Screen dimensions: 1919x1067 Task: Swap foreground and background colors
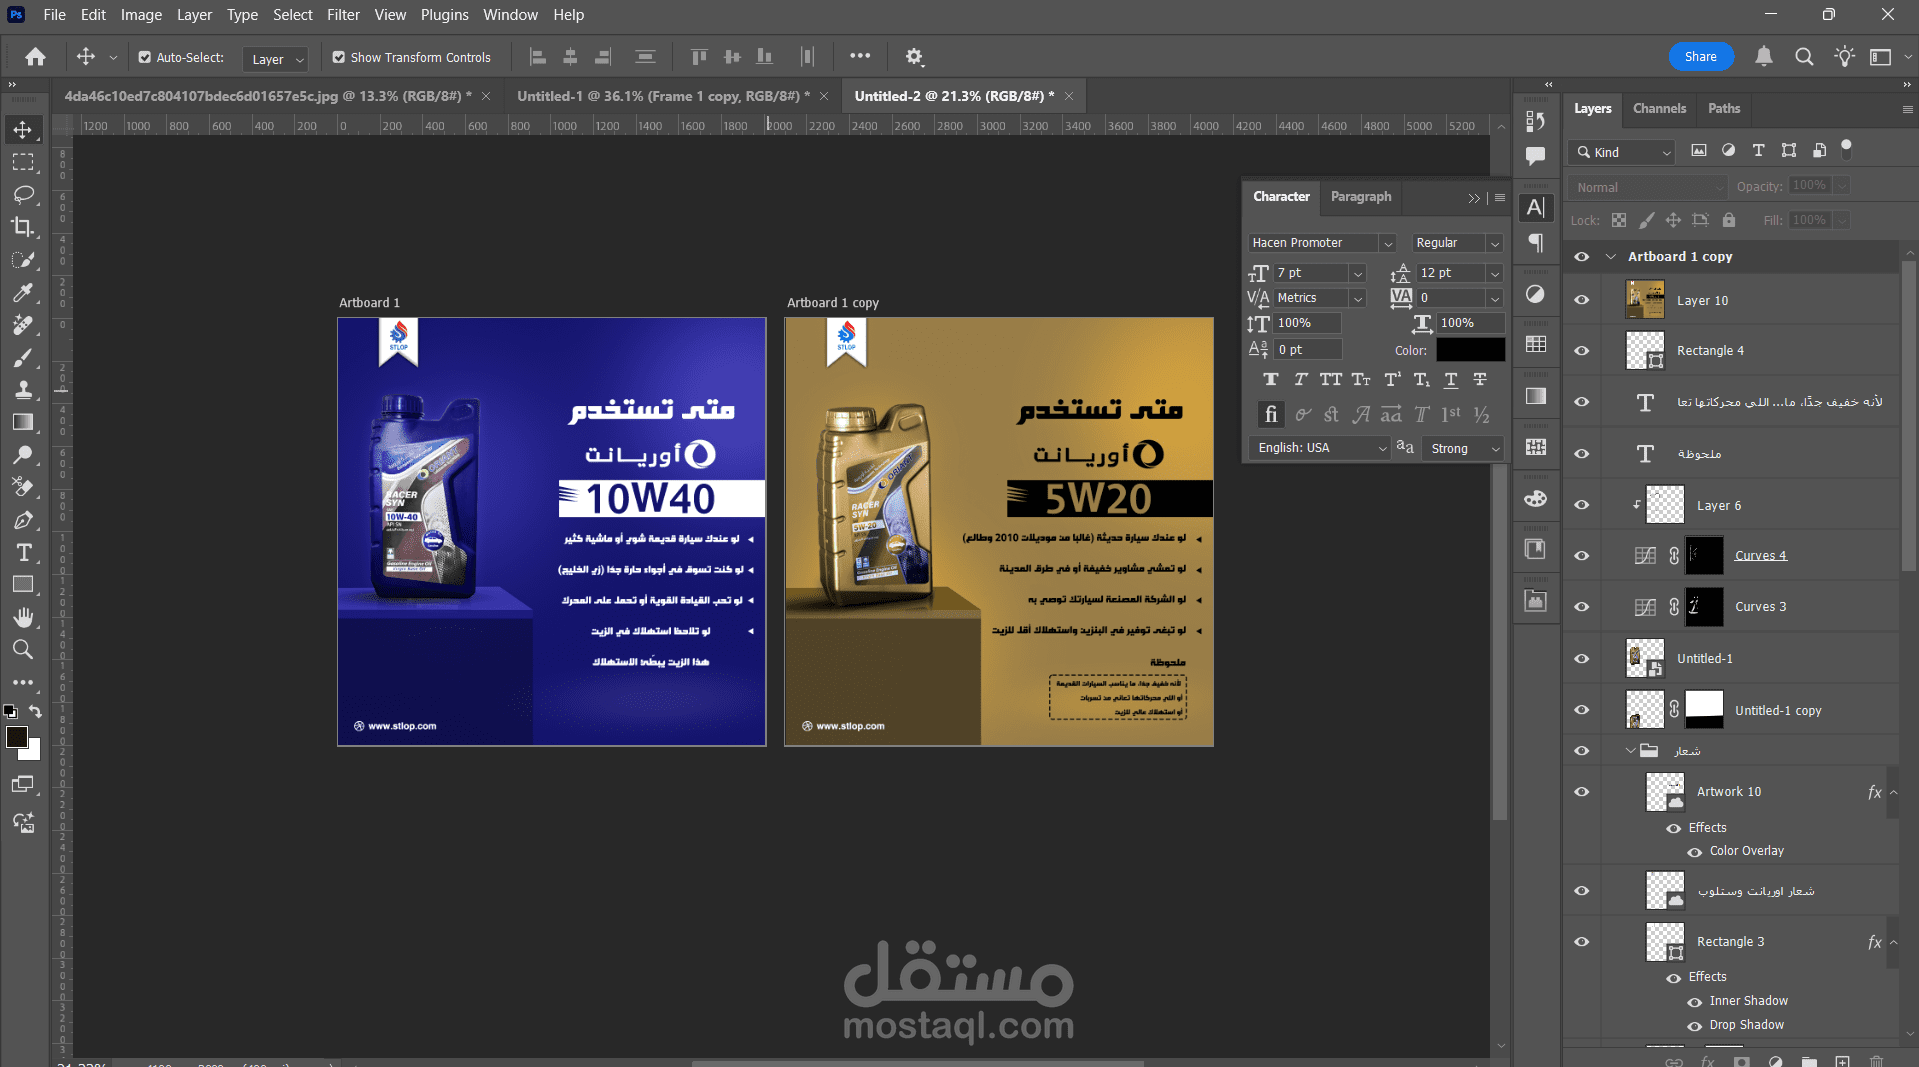click(x=35, y=712)
